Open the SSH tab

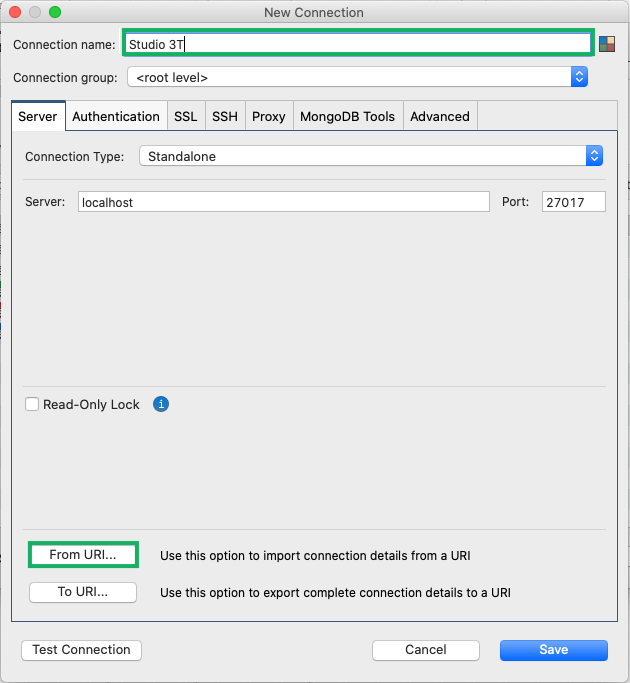point(225,116)
